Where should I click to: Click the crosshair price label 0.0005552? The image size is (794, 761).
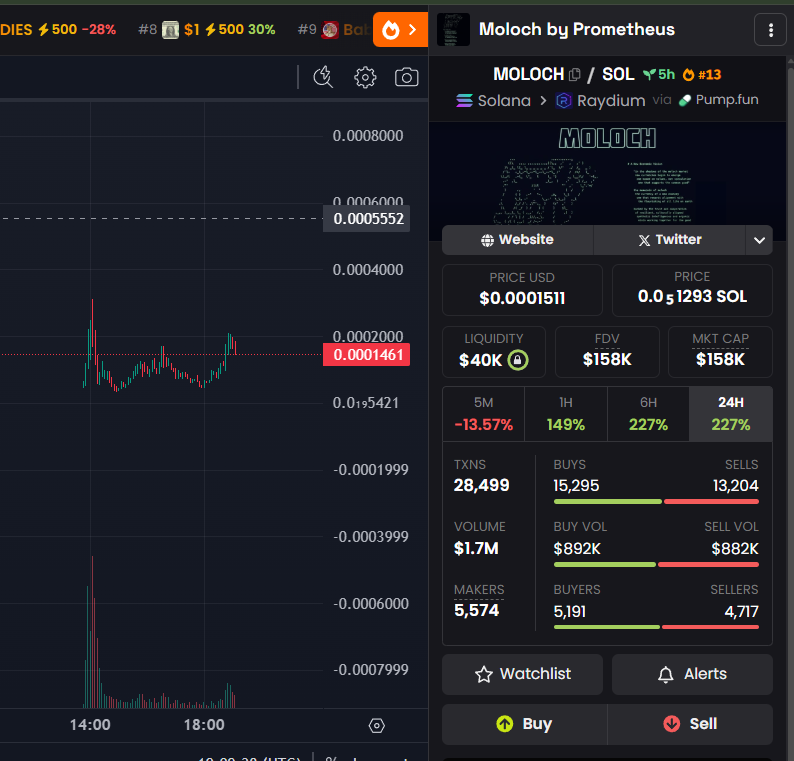click(x=367, y=219)
